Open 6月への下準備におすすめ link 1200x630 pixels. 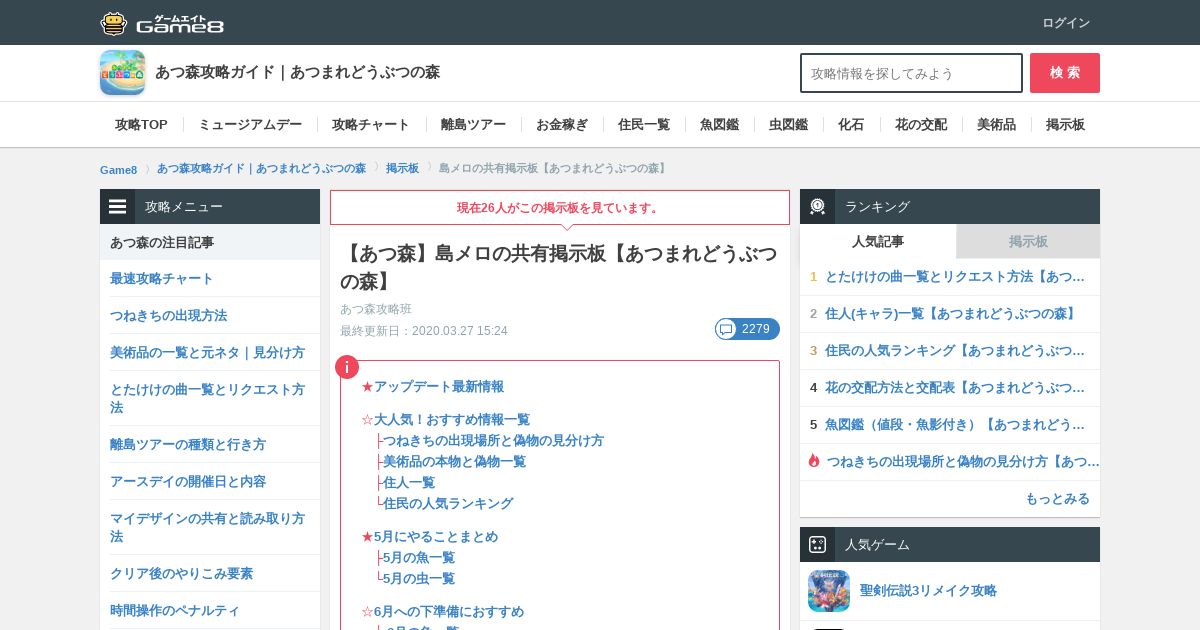pyautogui.click(x=449, y=611)
